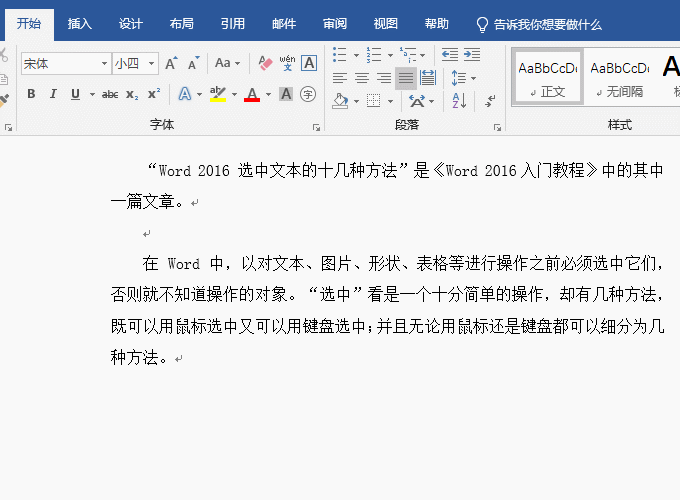Toggle bold formatting
This screenshot has width=680, height=500.
(x=31, y=94)
